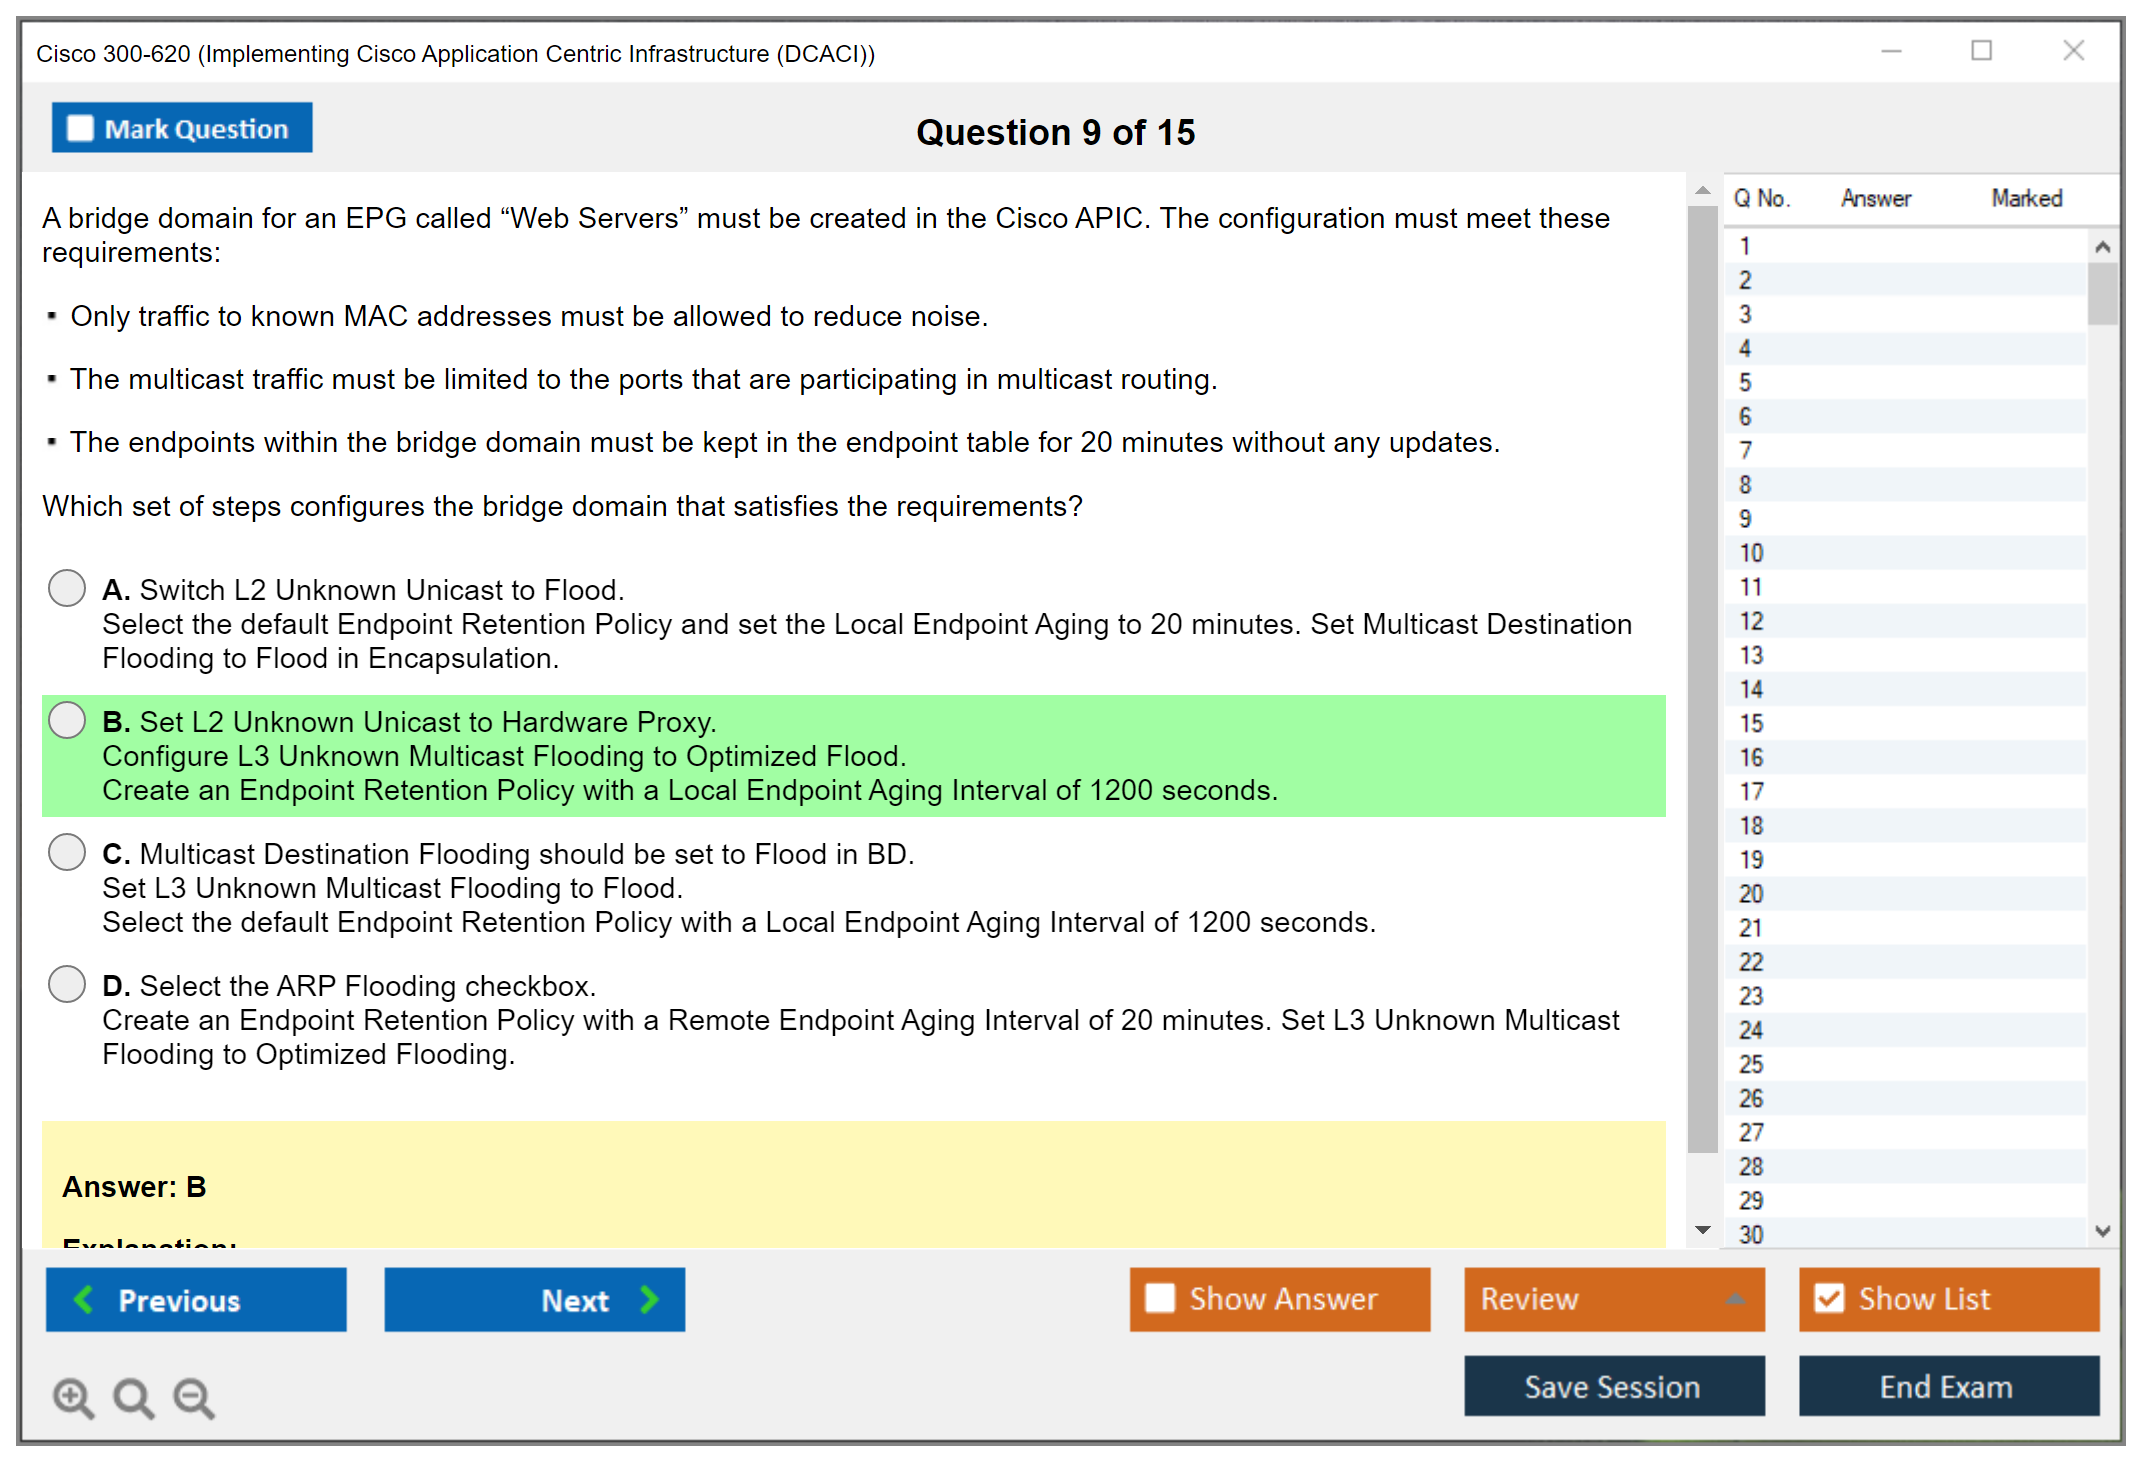2150x1470 pixels.
Task: Click question list scroll up arrow
Action: 2102,247
